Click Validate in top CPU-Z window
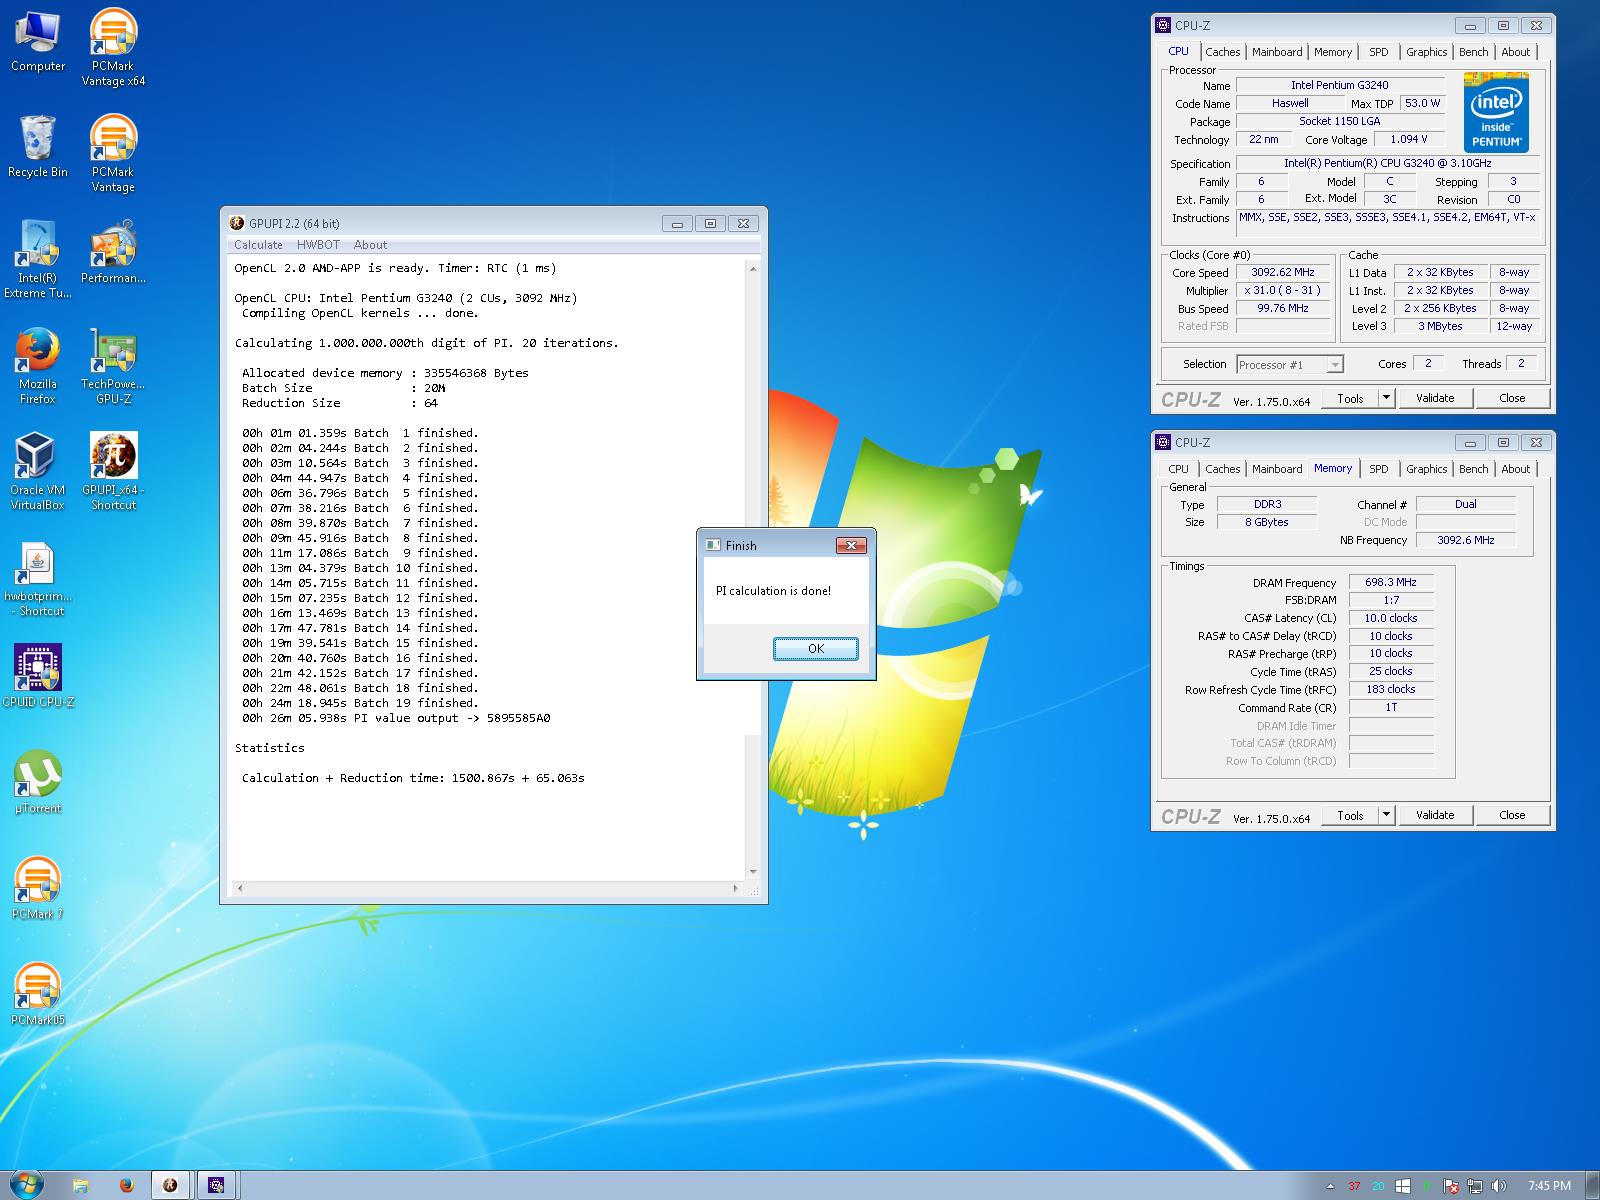The image size is (1600, 1200). click(1435, 398)
